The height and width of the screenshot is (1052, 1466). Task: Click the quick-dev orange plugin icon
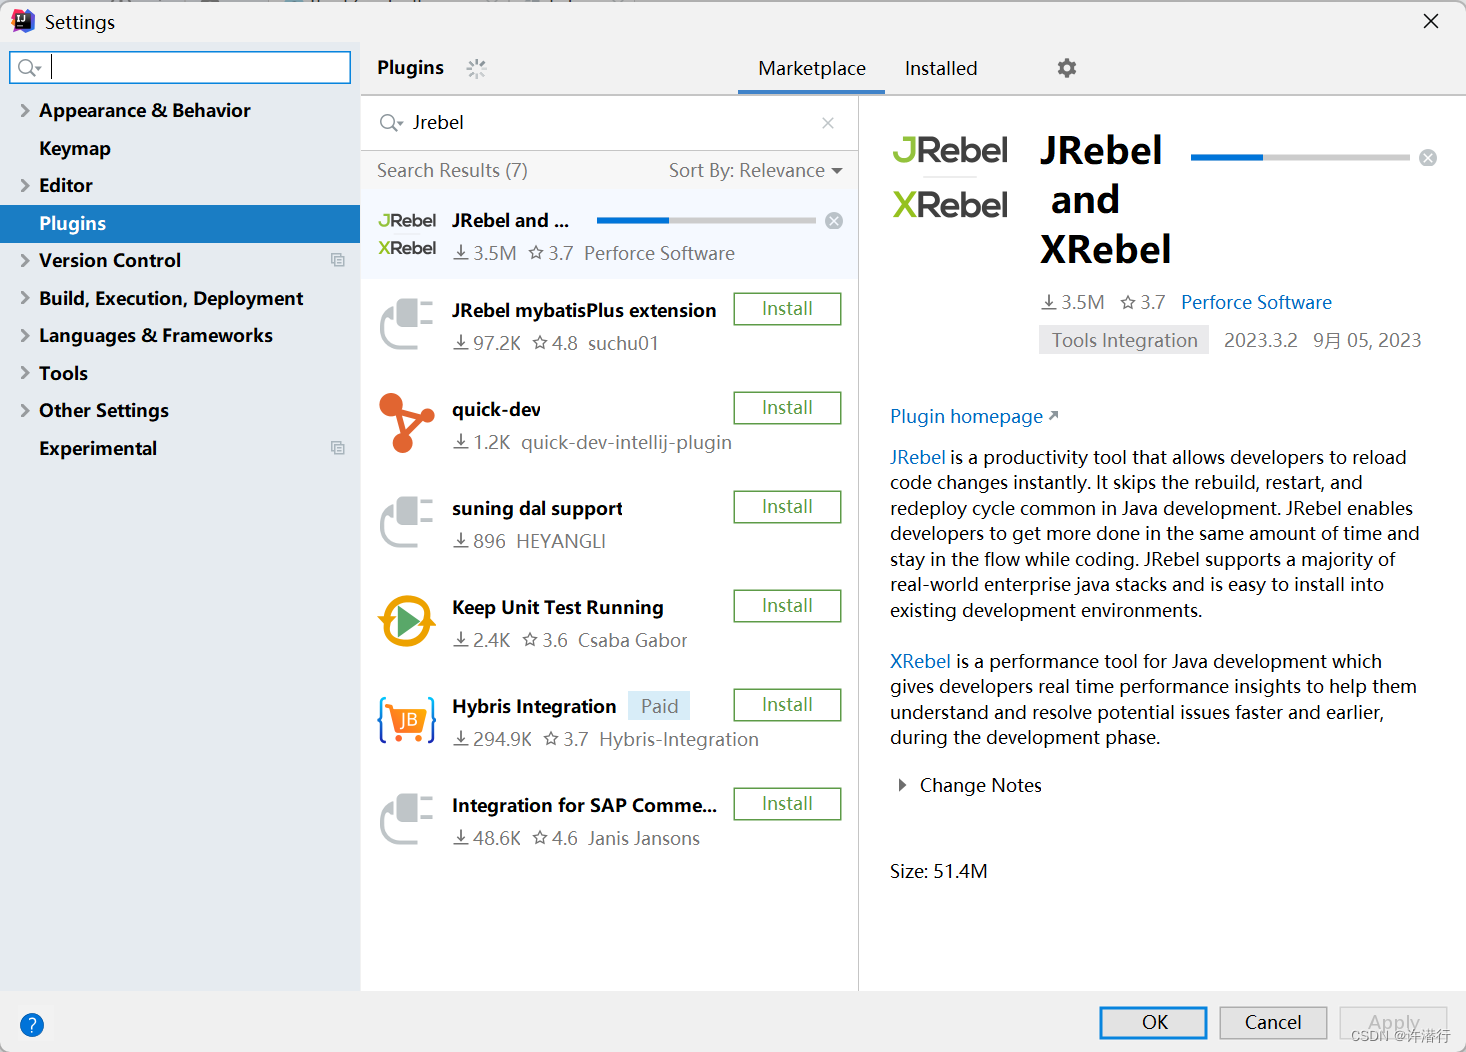pyautogui.click(x=407, y=422)
